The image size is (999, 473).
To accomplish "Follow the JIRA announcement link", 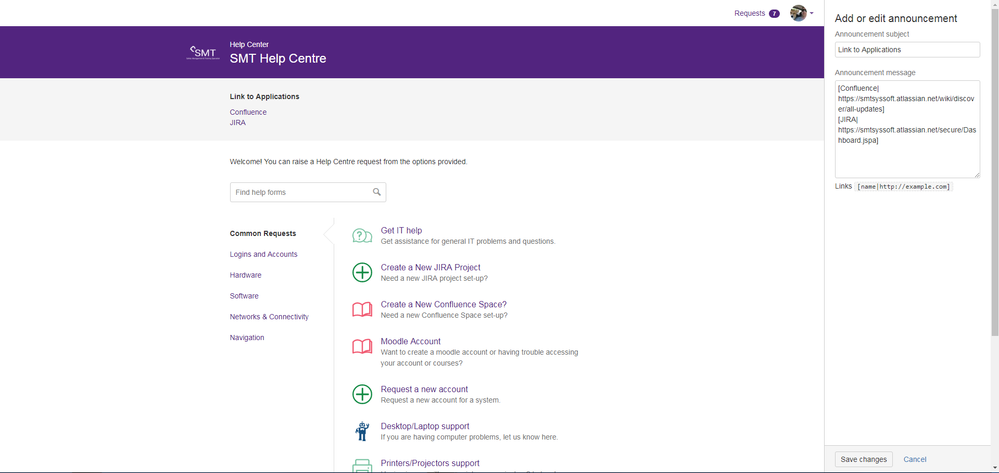I will coord(238,123).
